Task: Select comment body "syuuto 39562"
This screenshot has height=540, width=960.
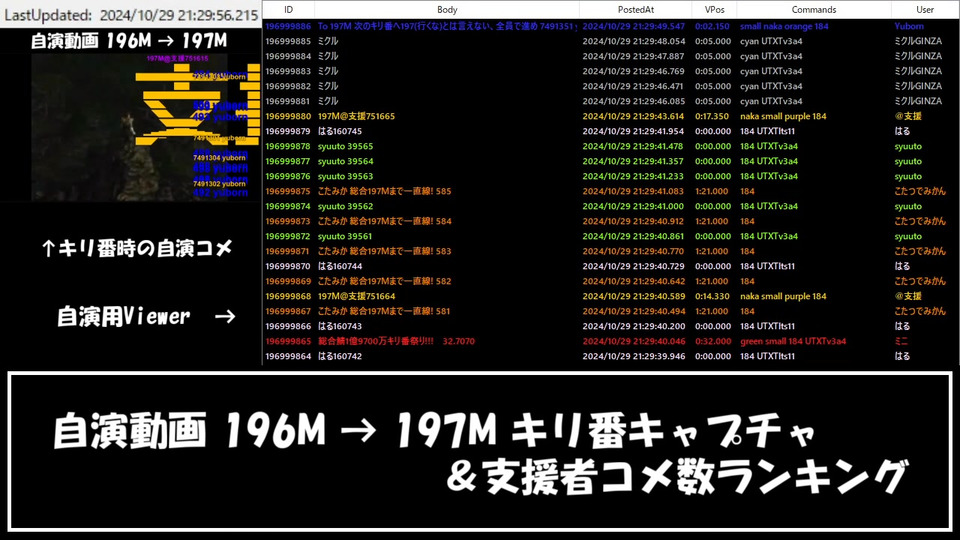Action: [345, 206]
